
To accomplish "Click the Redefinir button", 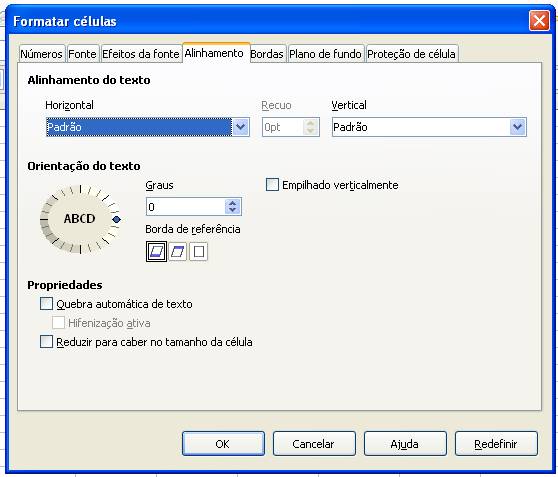I will pyautogui.click(x=496, y=444).
